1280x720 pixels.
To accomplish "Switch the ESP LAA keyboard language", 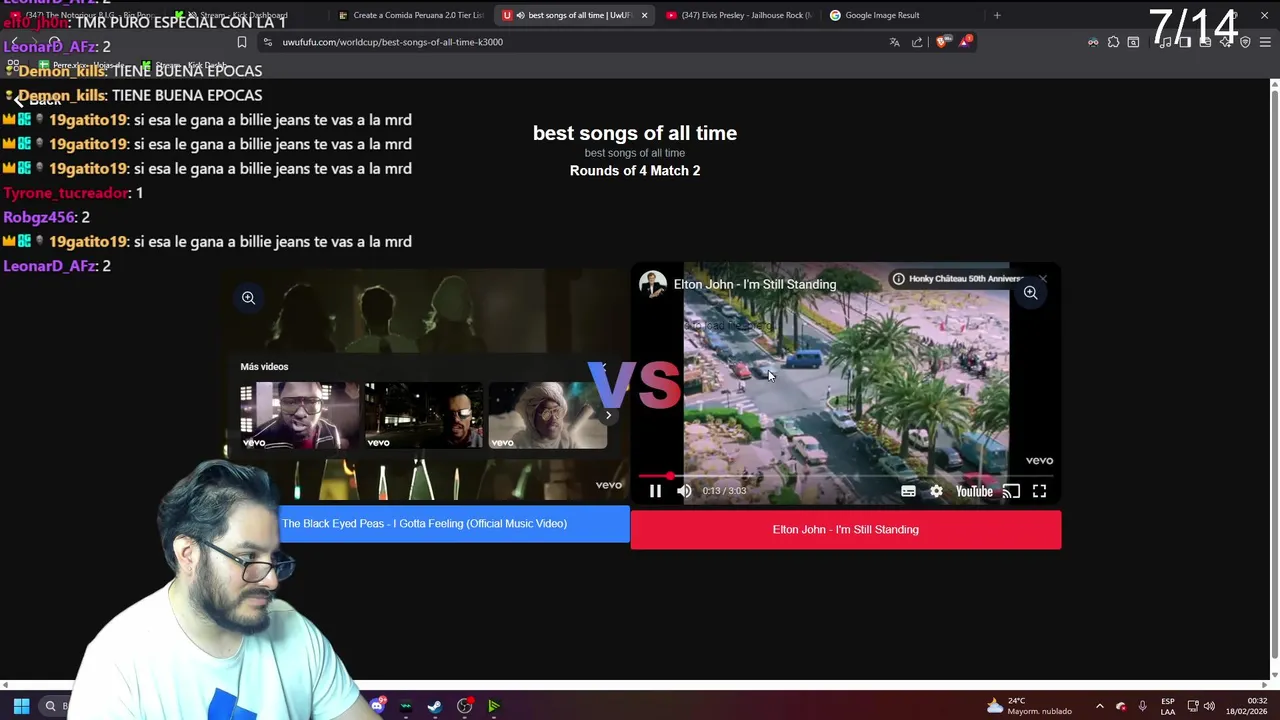I will click(1168, 706).
